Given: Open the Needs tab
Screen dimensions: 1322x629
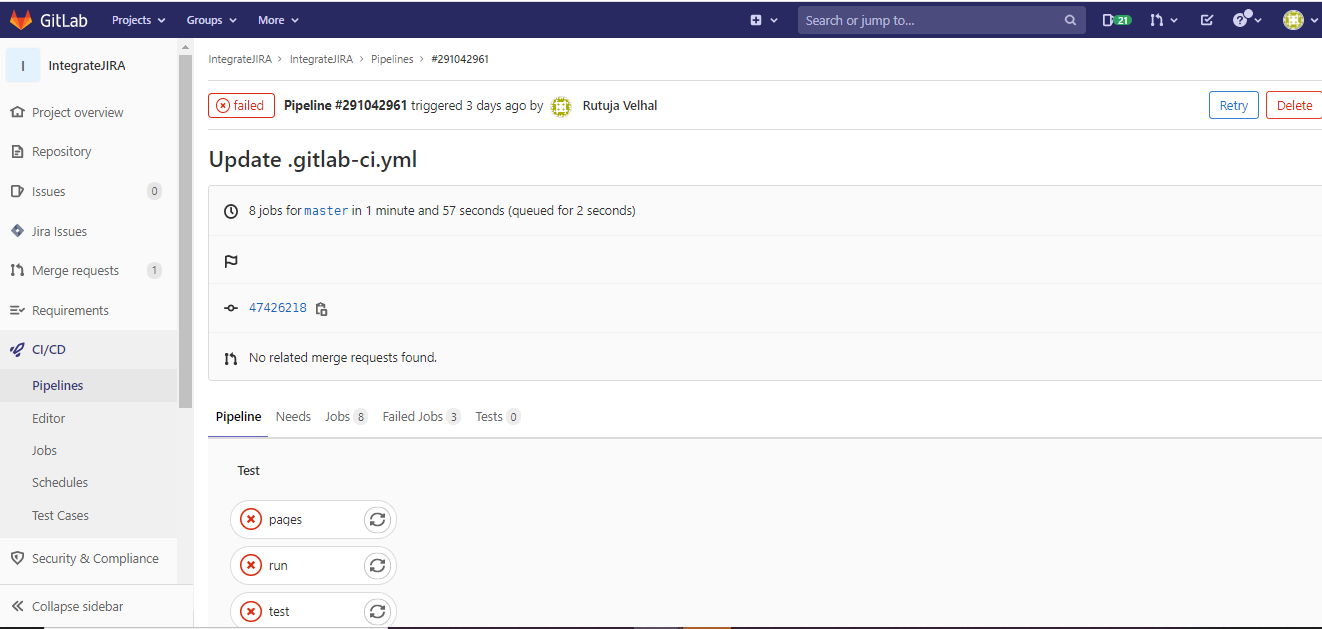Looking at the screenshot, I should (x=292, y=416).
